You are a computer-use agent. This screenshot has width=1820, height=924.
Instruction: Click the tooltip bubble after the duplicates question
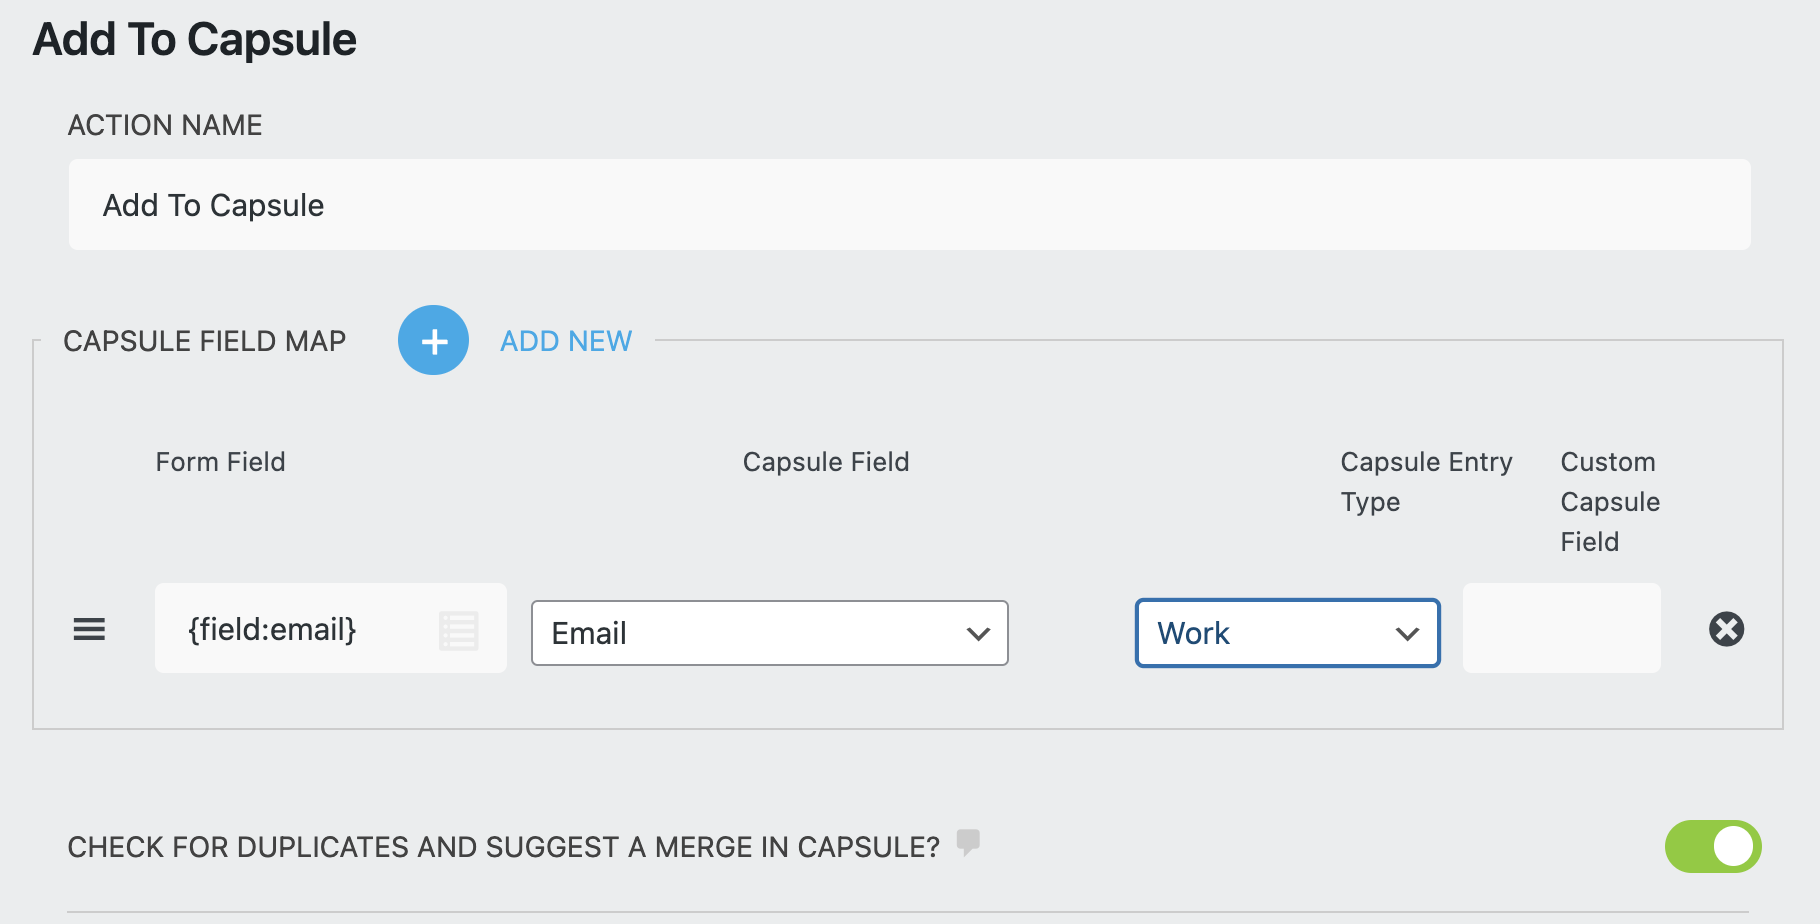click(x=967, y=845)
